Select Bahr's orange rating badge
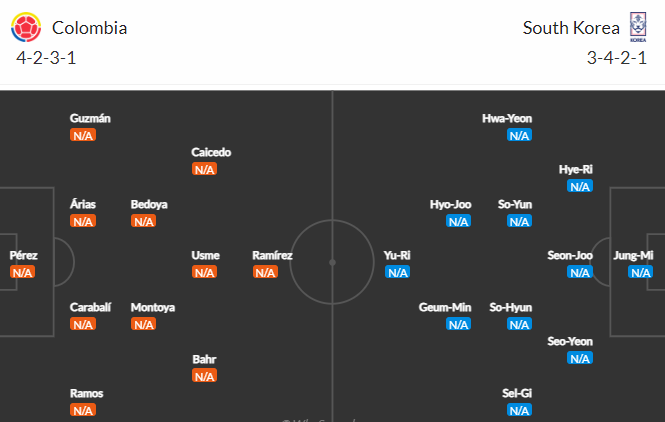This screenshot has height=422, width=665. click(204, 376)
